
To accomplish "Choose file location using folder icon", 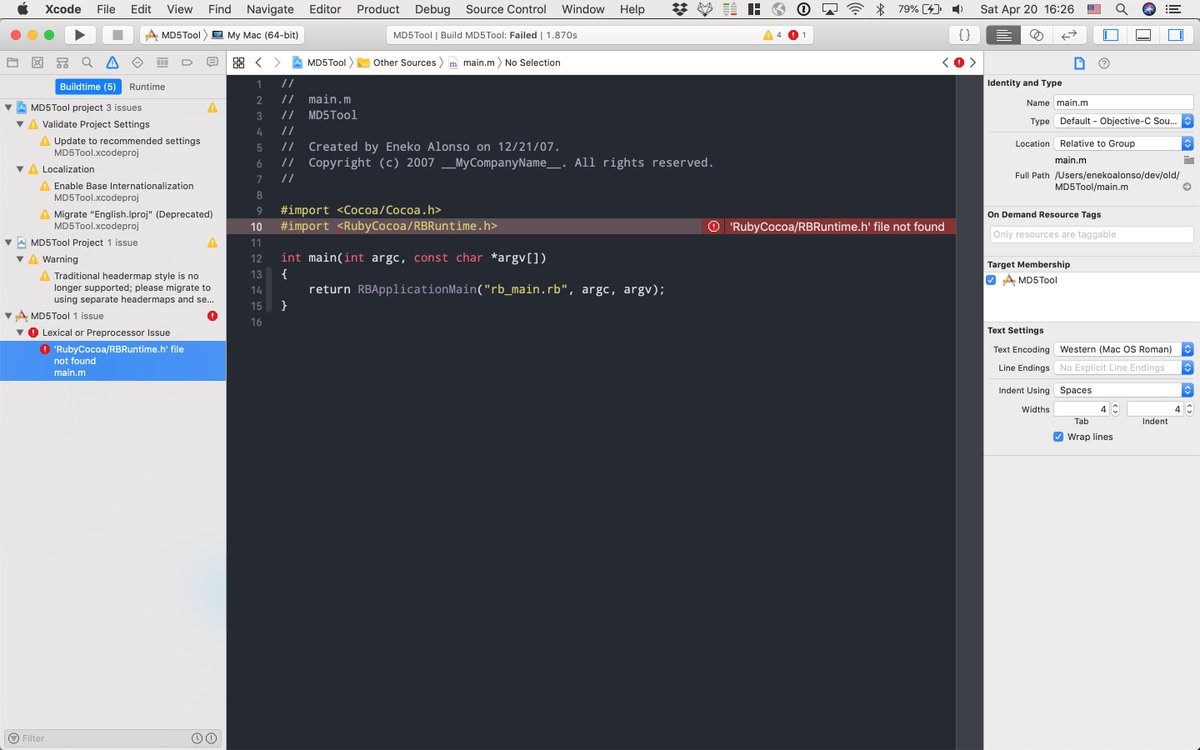I will (1188, 160).
